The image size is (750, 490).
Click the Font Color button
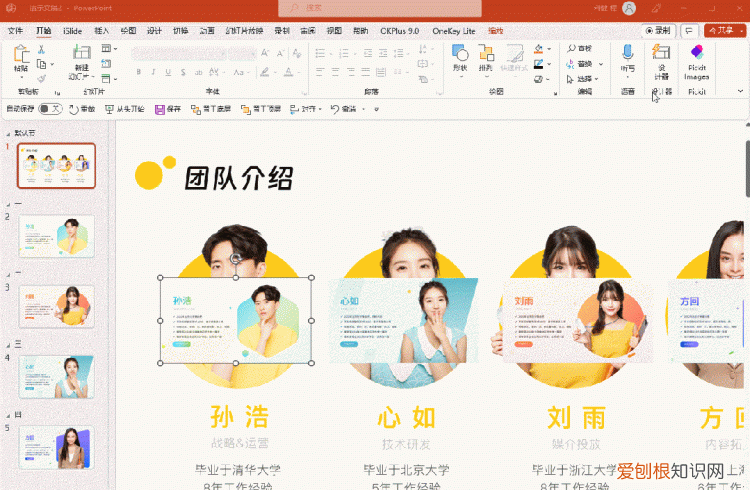pos(288,72)
